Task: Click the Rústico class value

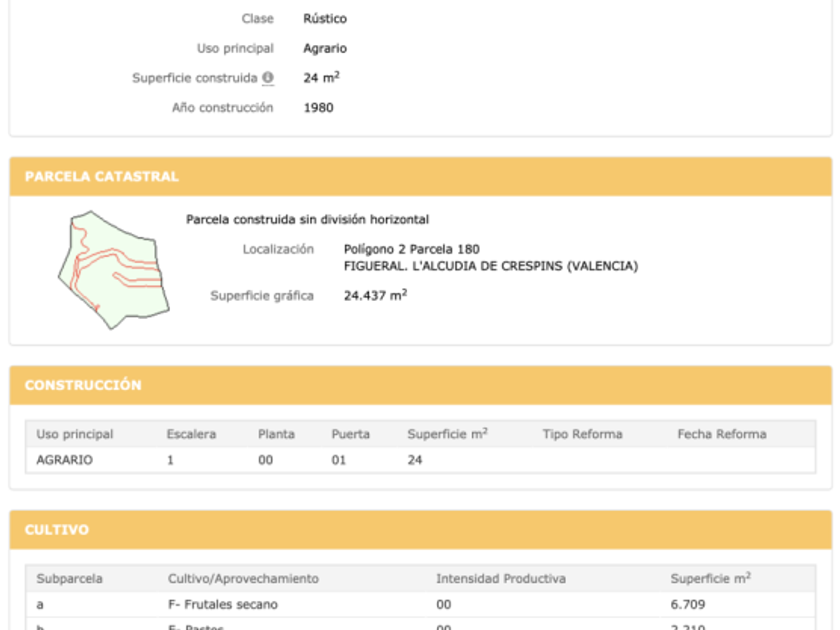Action: point(325,18)
